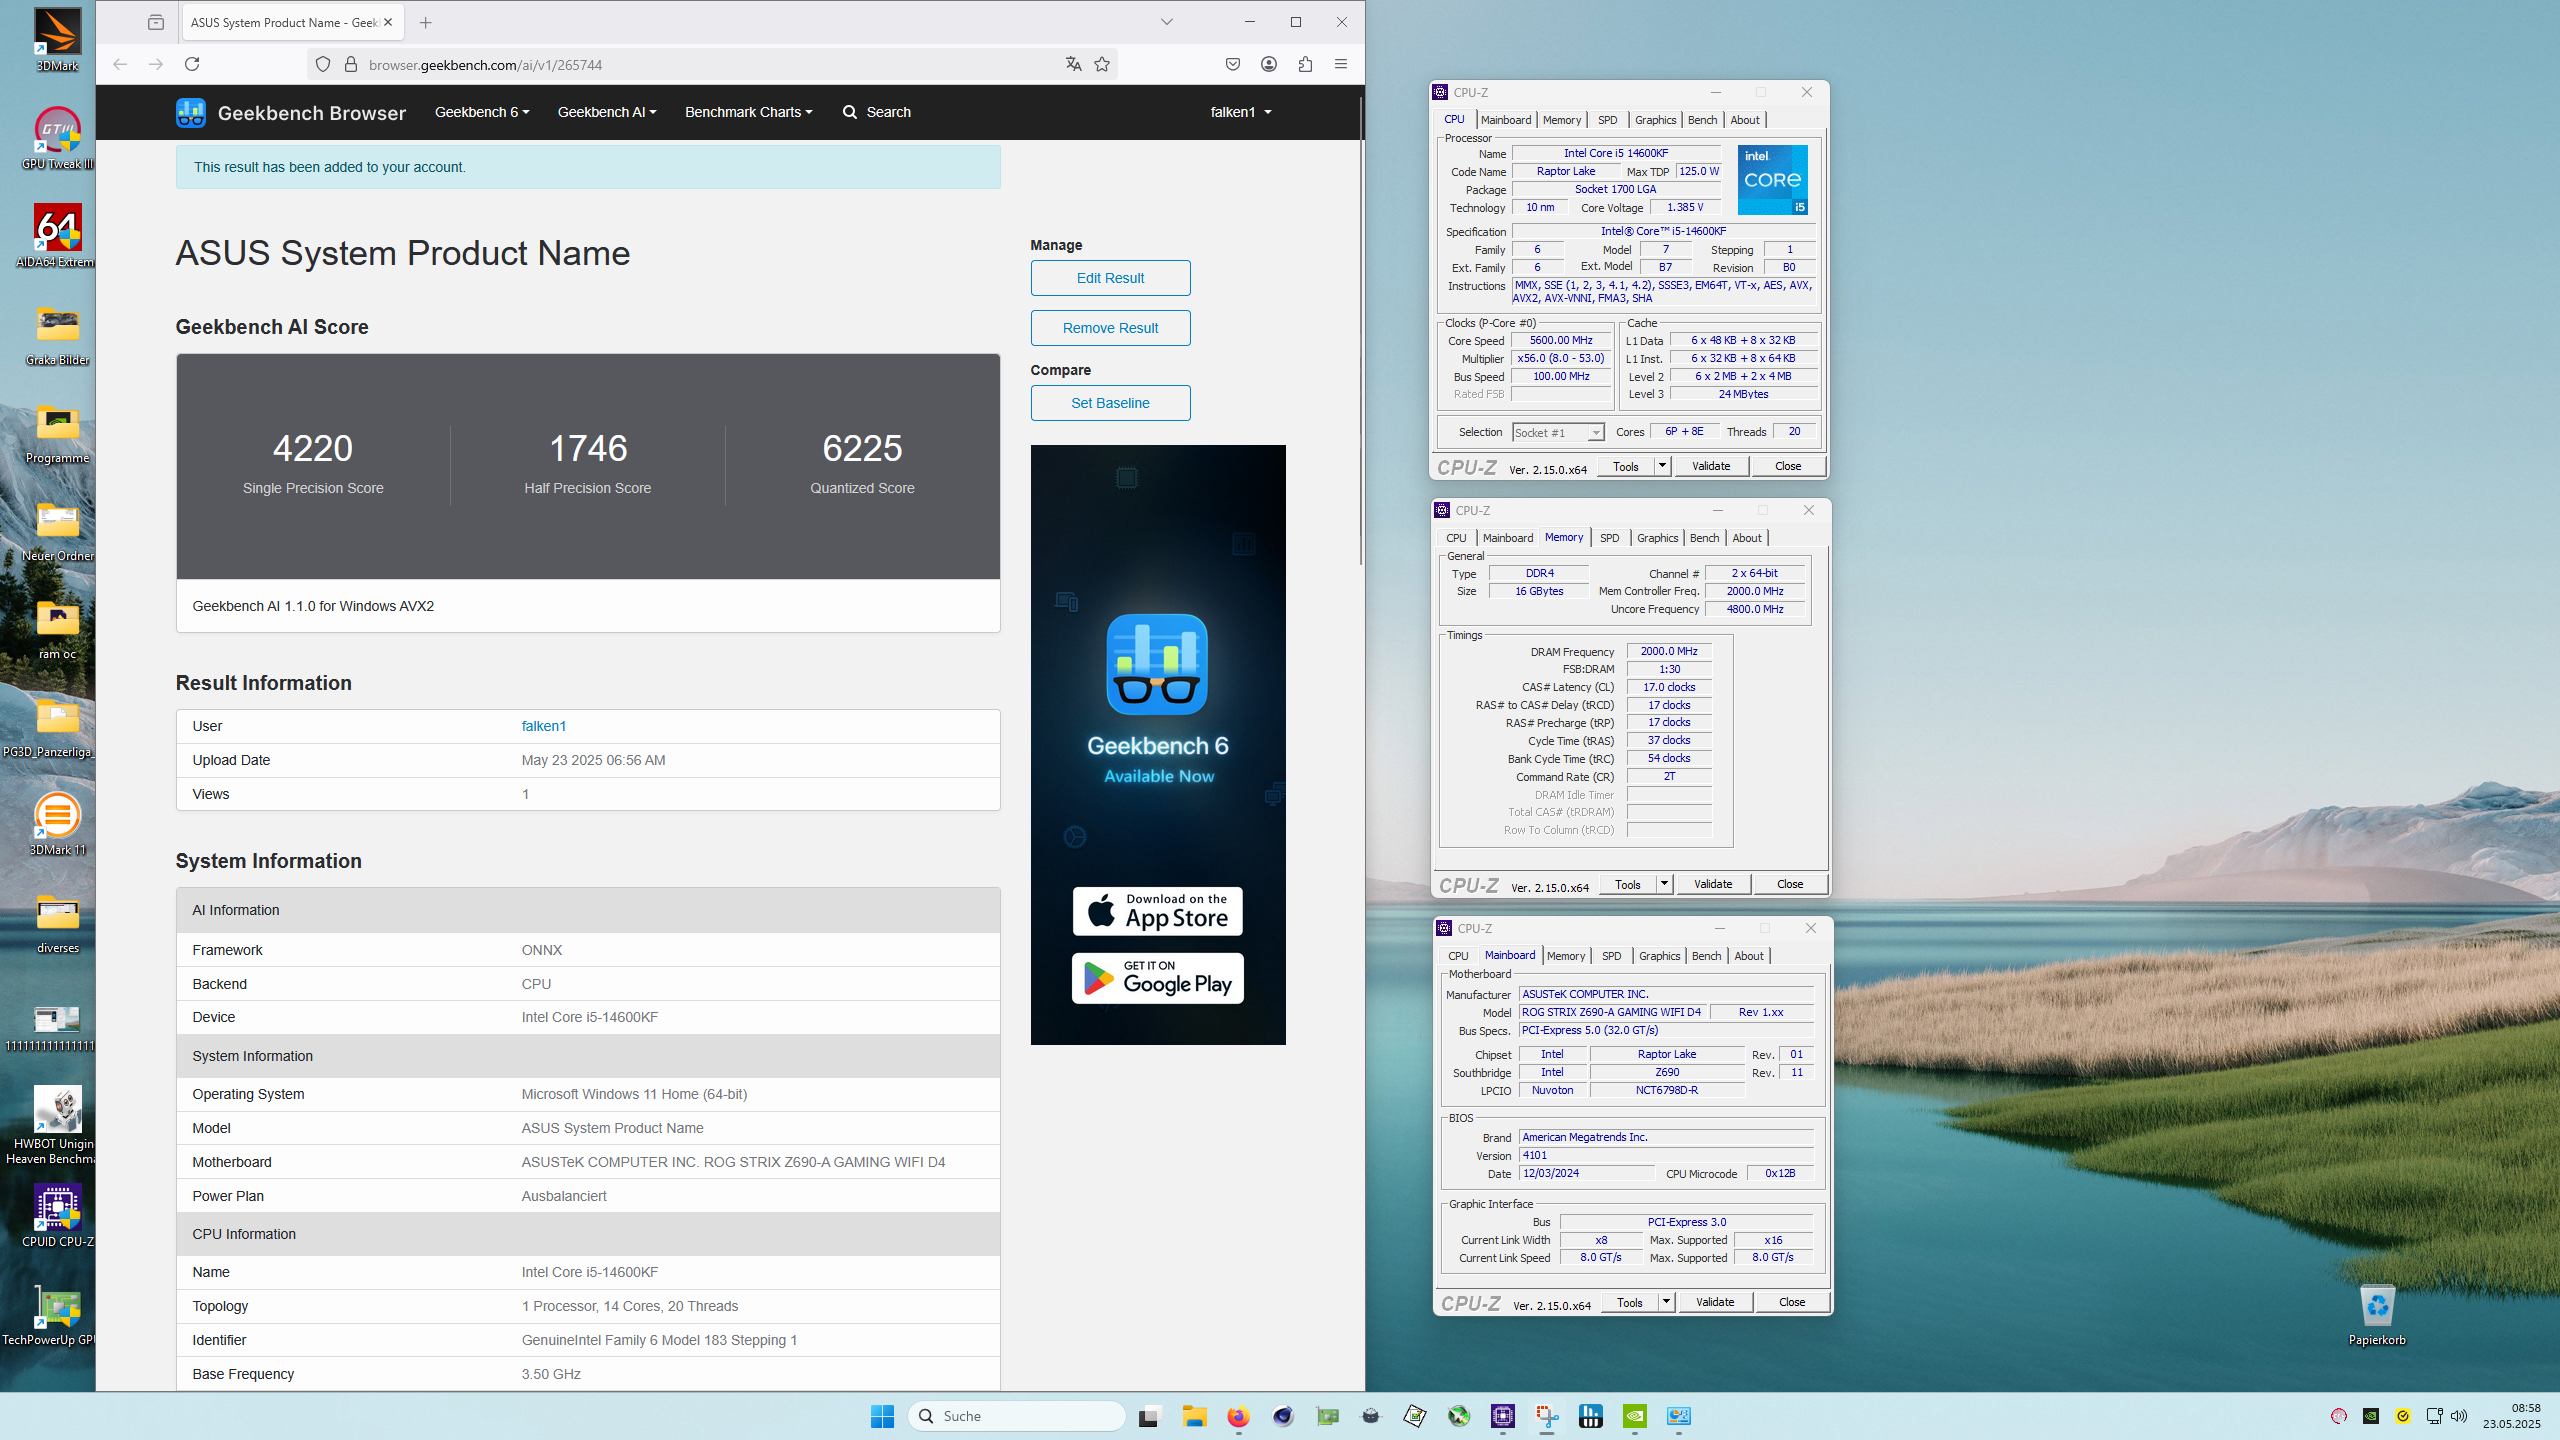This screenshot has height=1440, width=2560.
Task: Switch to Firefox in the taskbar
Action: [x=1238, y=1416]
